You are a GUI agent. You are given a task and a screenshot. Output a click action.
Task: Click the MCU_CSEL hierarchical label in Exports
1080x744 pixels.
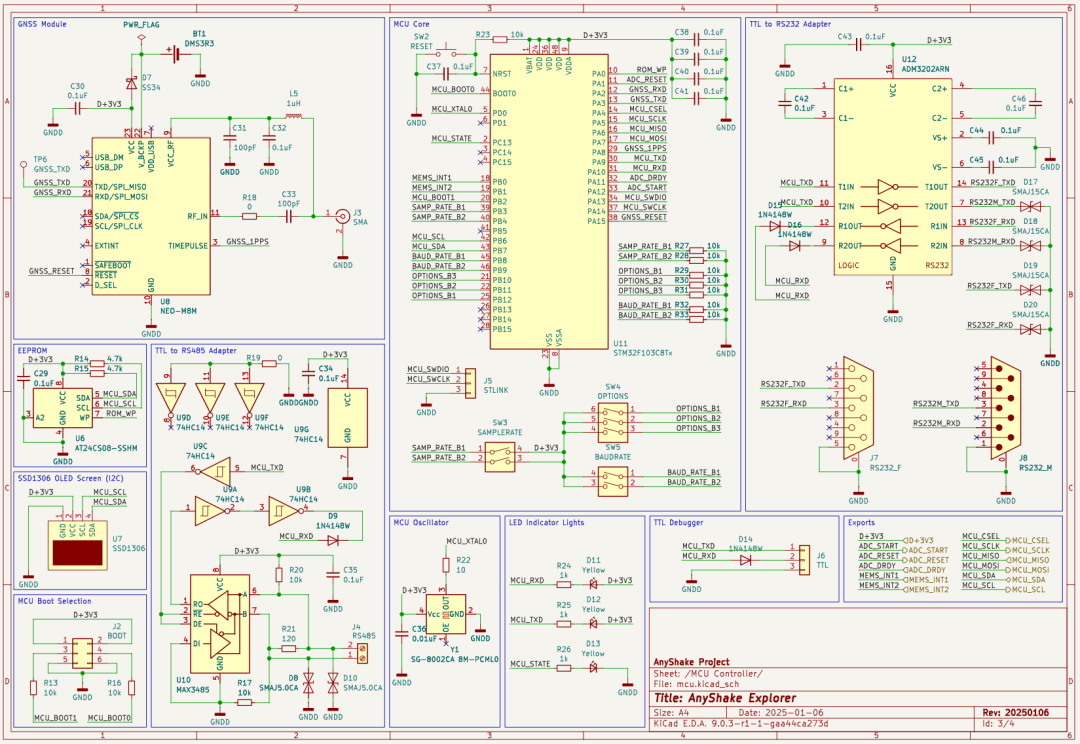pos(1028,541)
